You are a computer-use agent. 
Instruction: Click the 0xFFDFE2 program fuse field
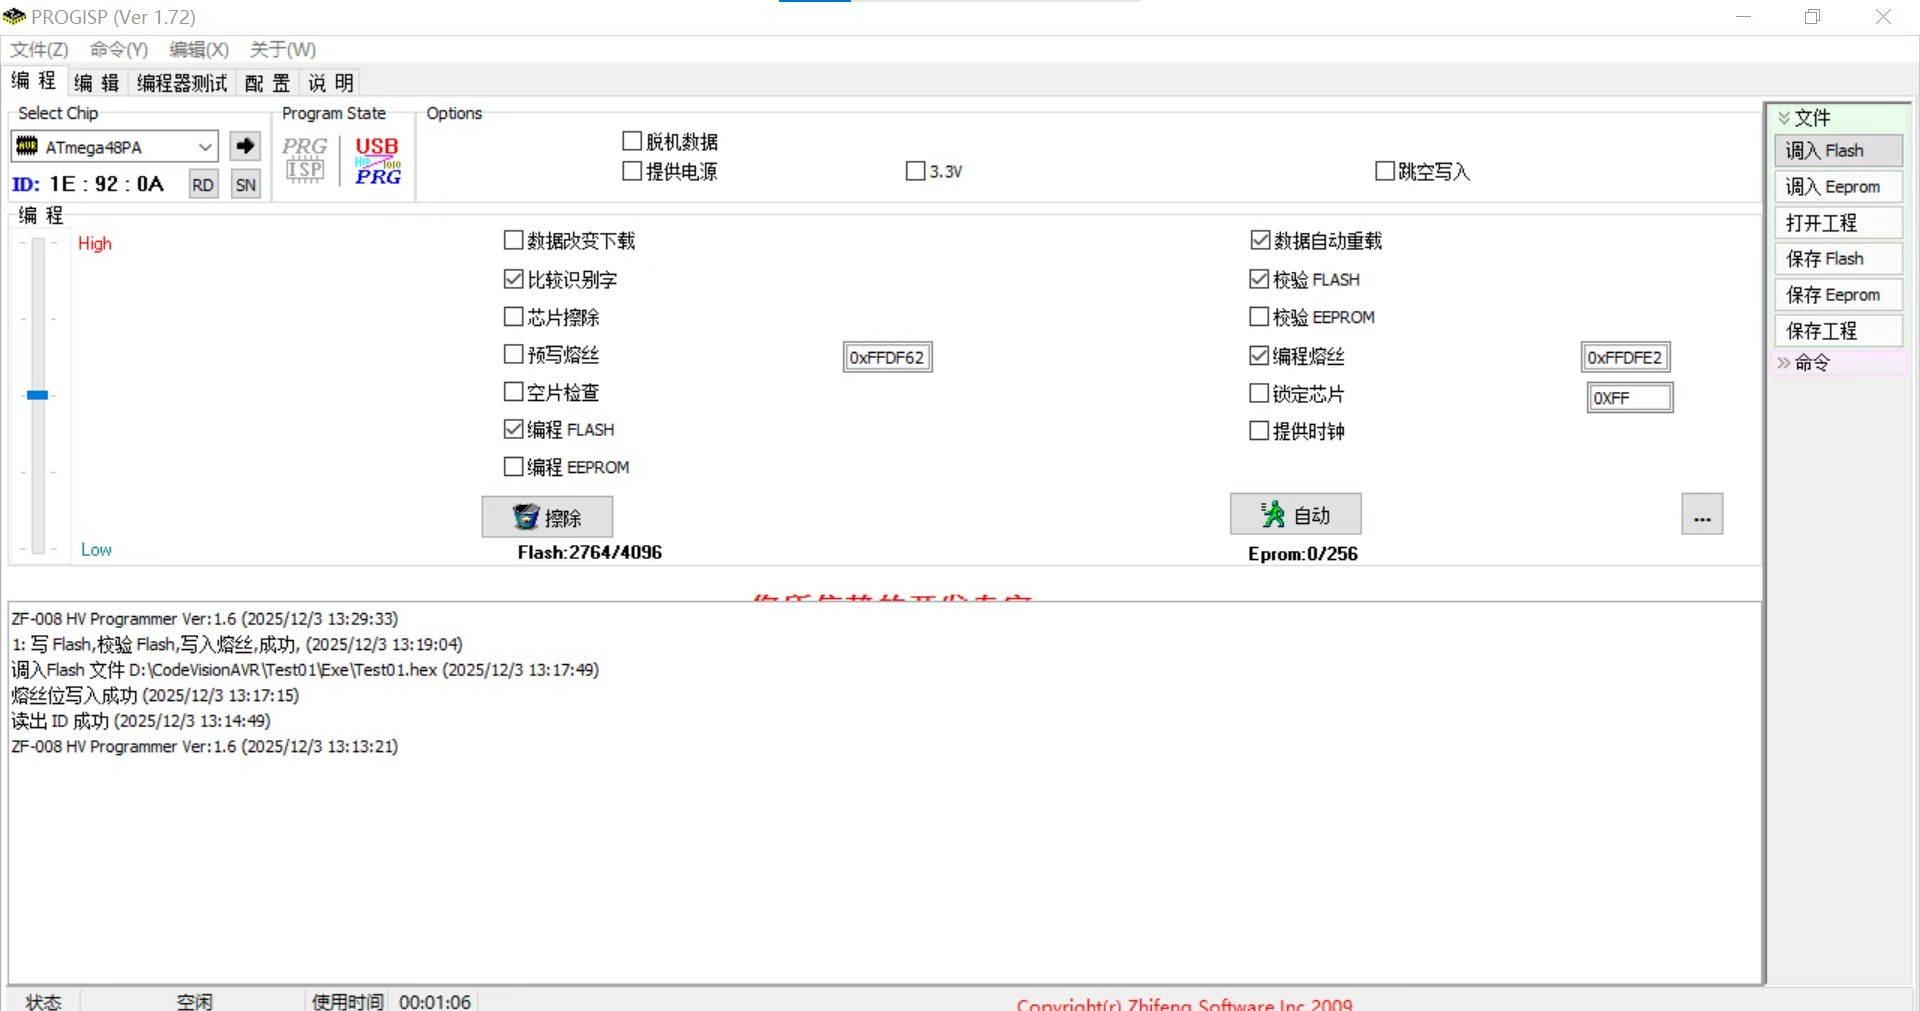[1626, 357]
